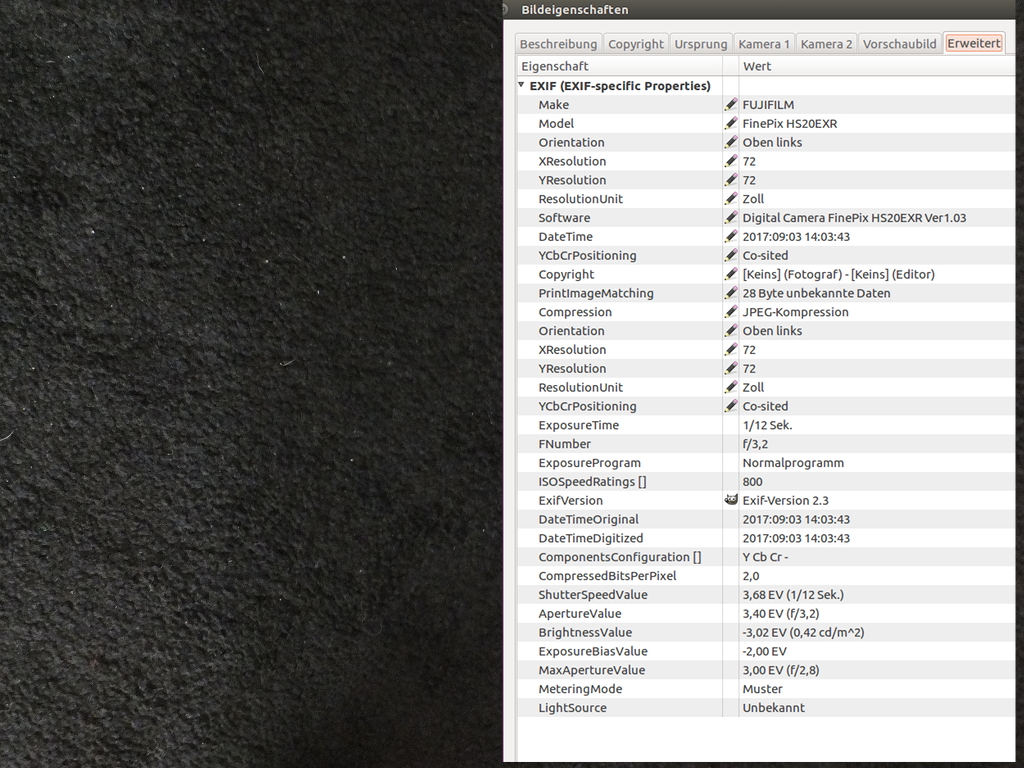The width and height of the screenshot is (1024, 768).
Task: Click the Eigenschaft column header
Action: (x=619, y=66)
